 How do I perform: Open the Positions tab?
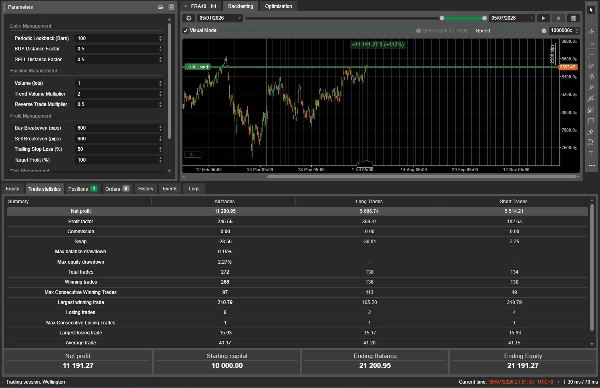(x=82, y=189)
